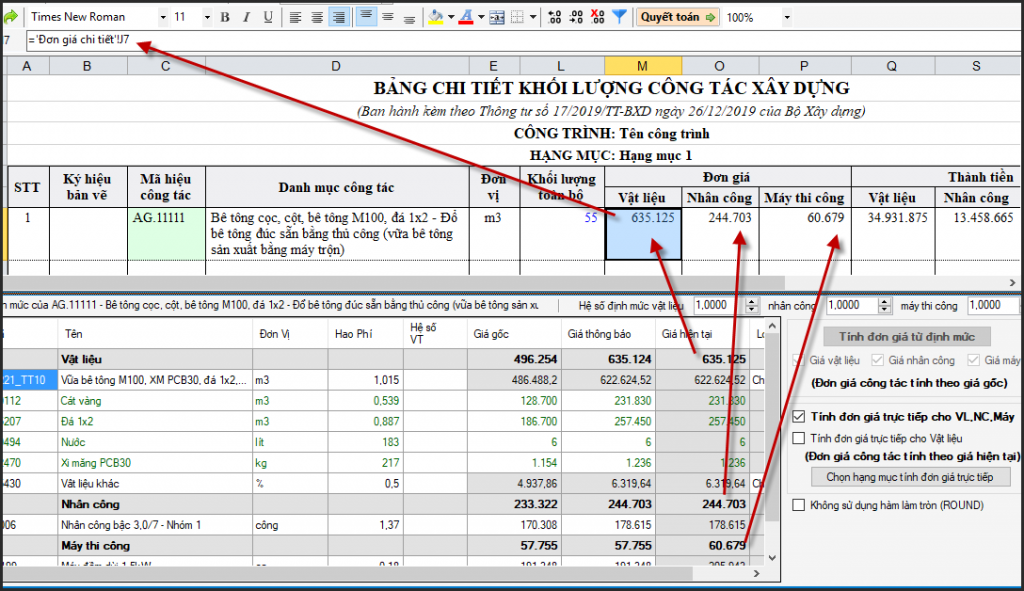This screenshot has height=591, width=1024.
Task: Select column header L
Action: [561, 66]
